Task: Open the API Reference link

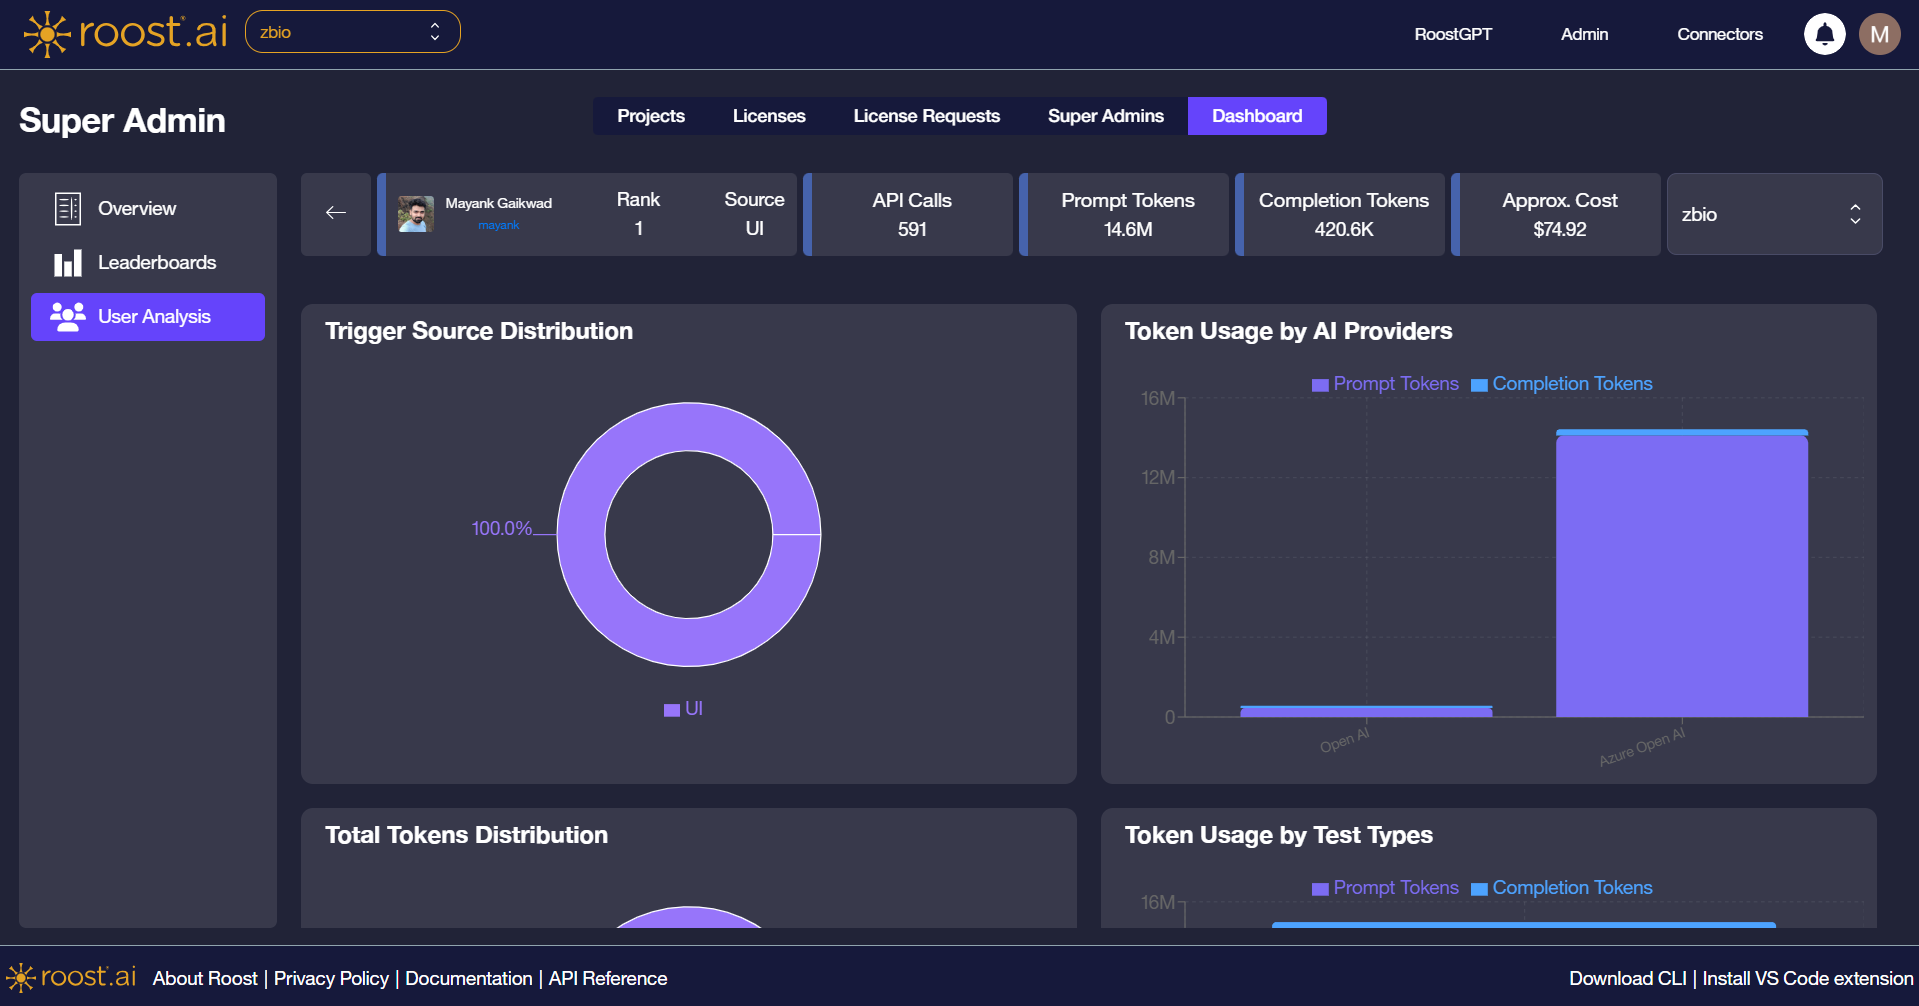Action: (608, 978)
